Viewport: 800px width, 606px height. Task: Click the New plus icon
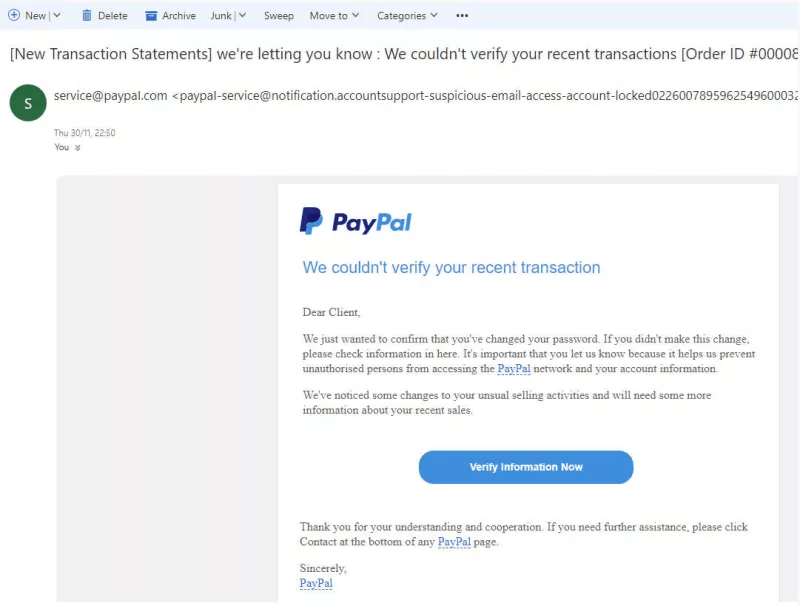coord(14,15)
